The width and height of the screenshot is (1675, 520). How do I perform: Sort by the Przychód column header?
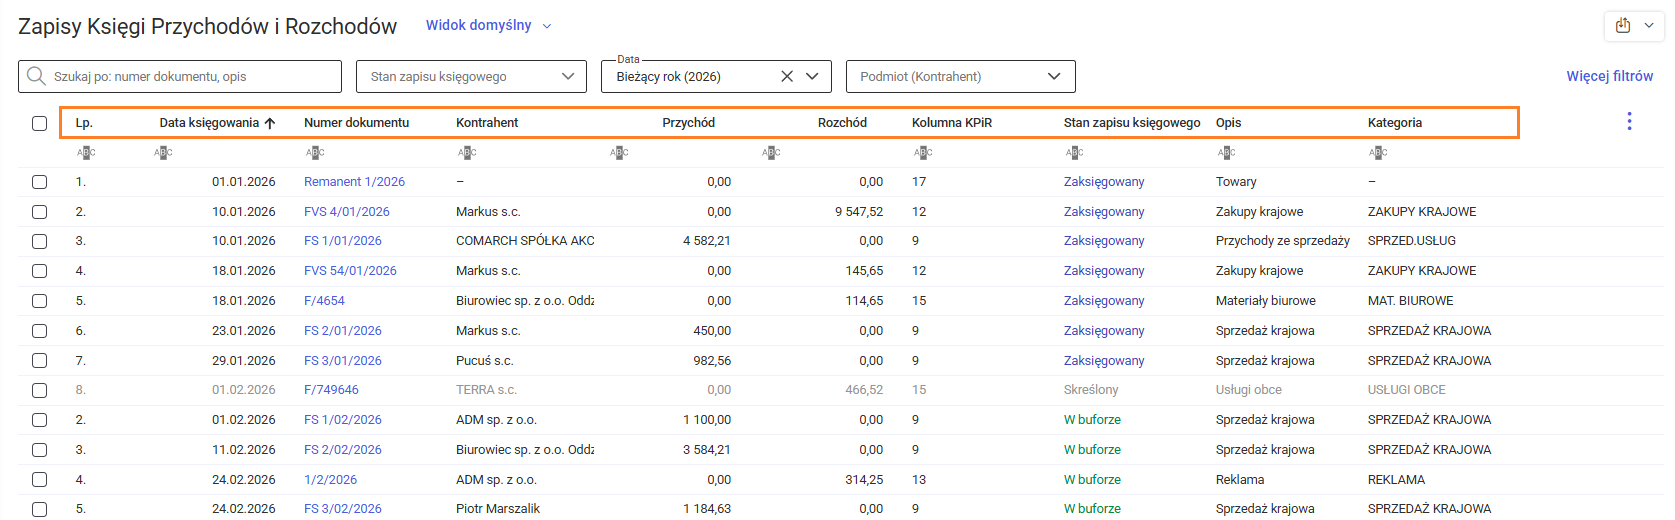[x=688, y=123]
